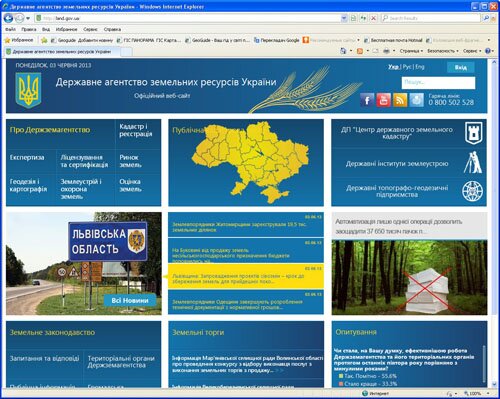Open Ліцензування та сертифікація tile
Image resolution: width=500 pixels, height=399 pixels.
[x=84, y=161]
